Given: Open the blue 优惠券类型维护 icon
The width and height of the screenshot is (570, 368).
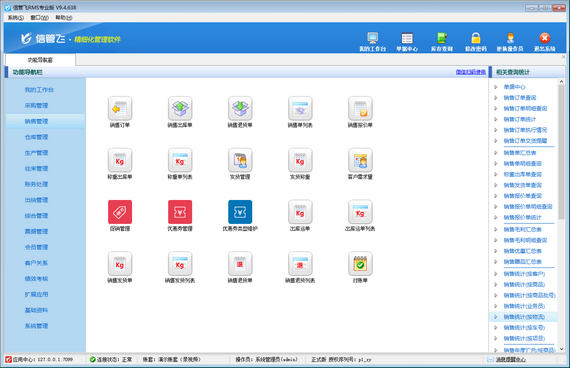Looking at the screenshot, I should [x=240, y=212].
